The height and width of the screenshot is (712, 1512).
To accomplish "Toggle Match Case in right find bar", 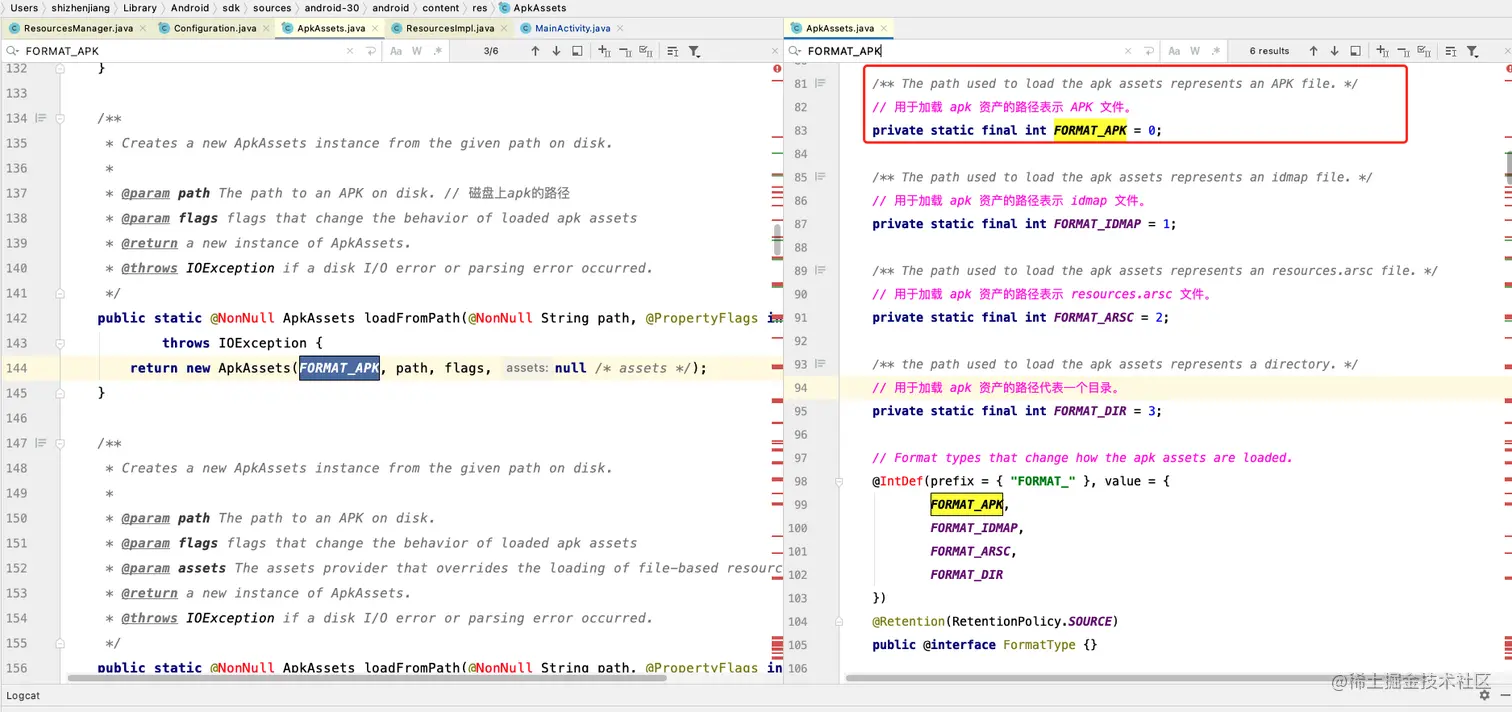I will [x=1174, y=51].
